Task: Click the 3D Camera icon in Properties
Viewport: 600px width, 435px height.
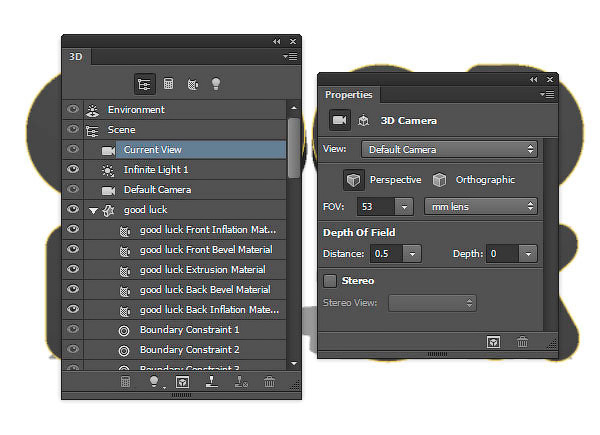Action: click(339, 120)
